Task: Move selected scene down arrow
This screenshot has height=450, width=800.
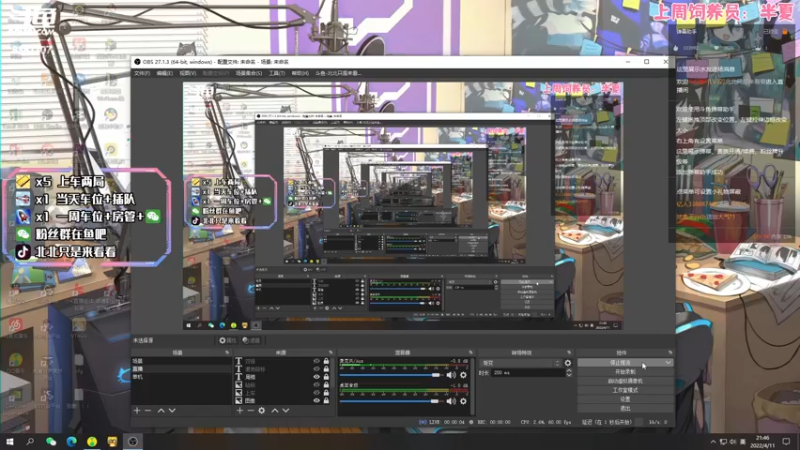Action: click(x=172, y=410)
